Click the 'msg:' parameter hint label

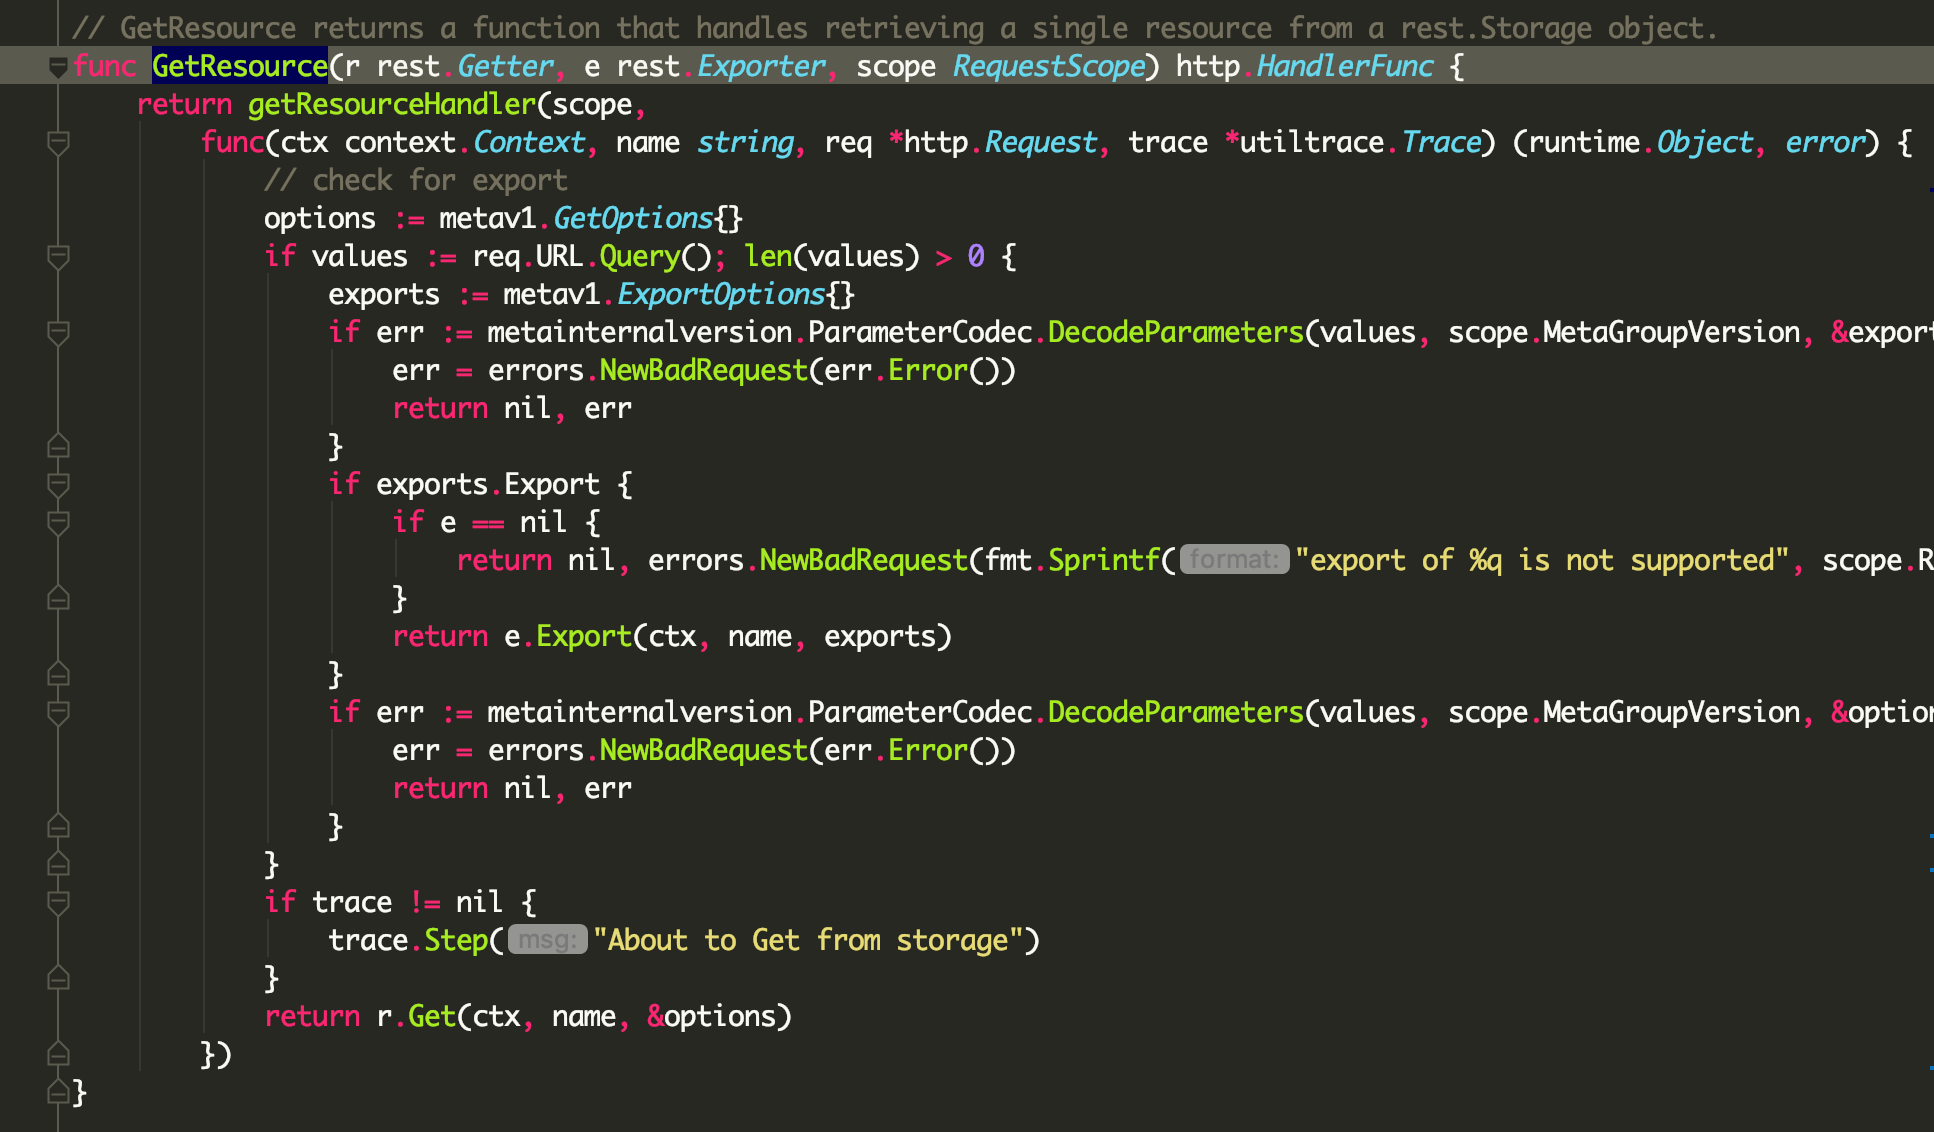(547, 940)
